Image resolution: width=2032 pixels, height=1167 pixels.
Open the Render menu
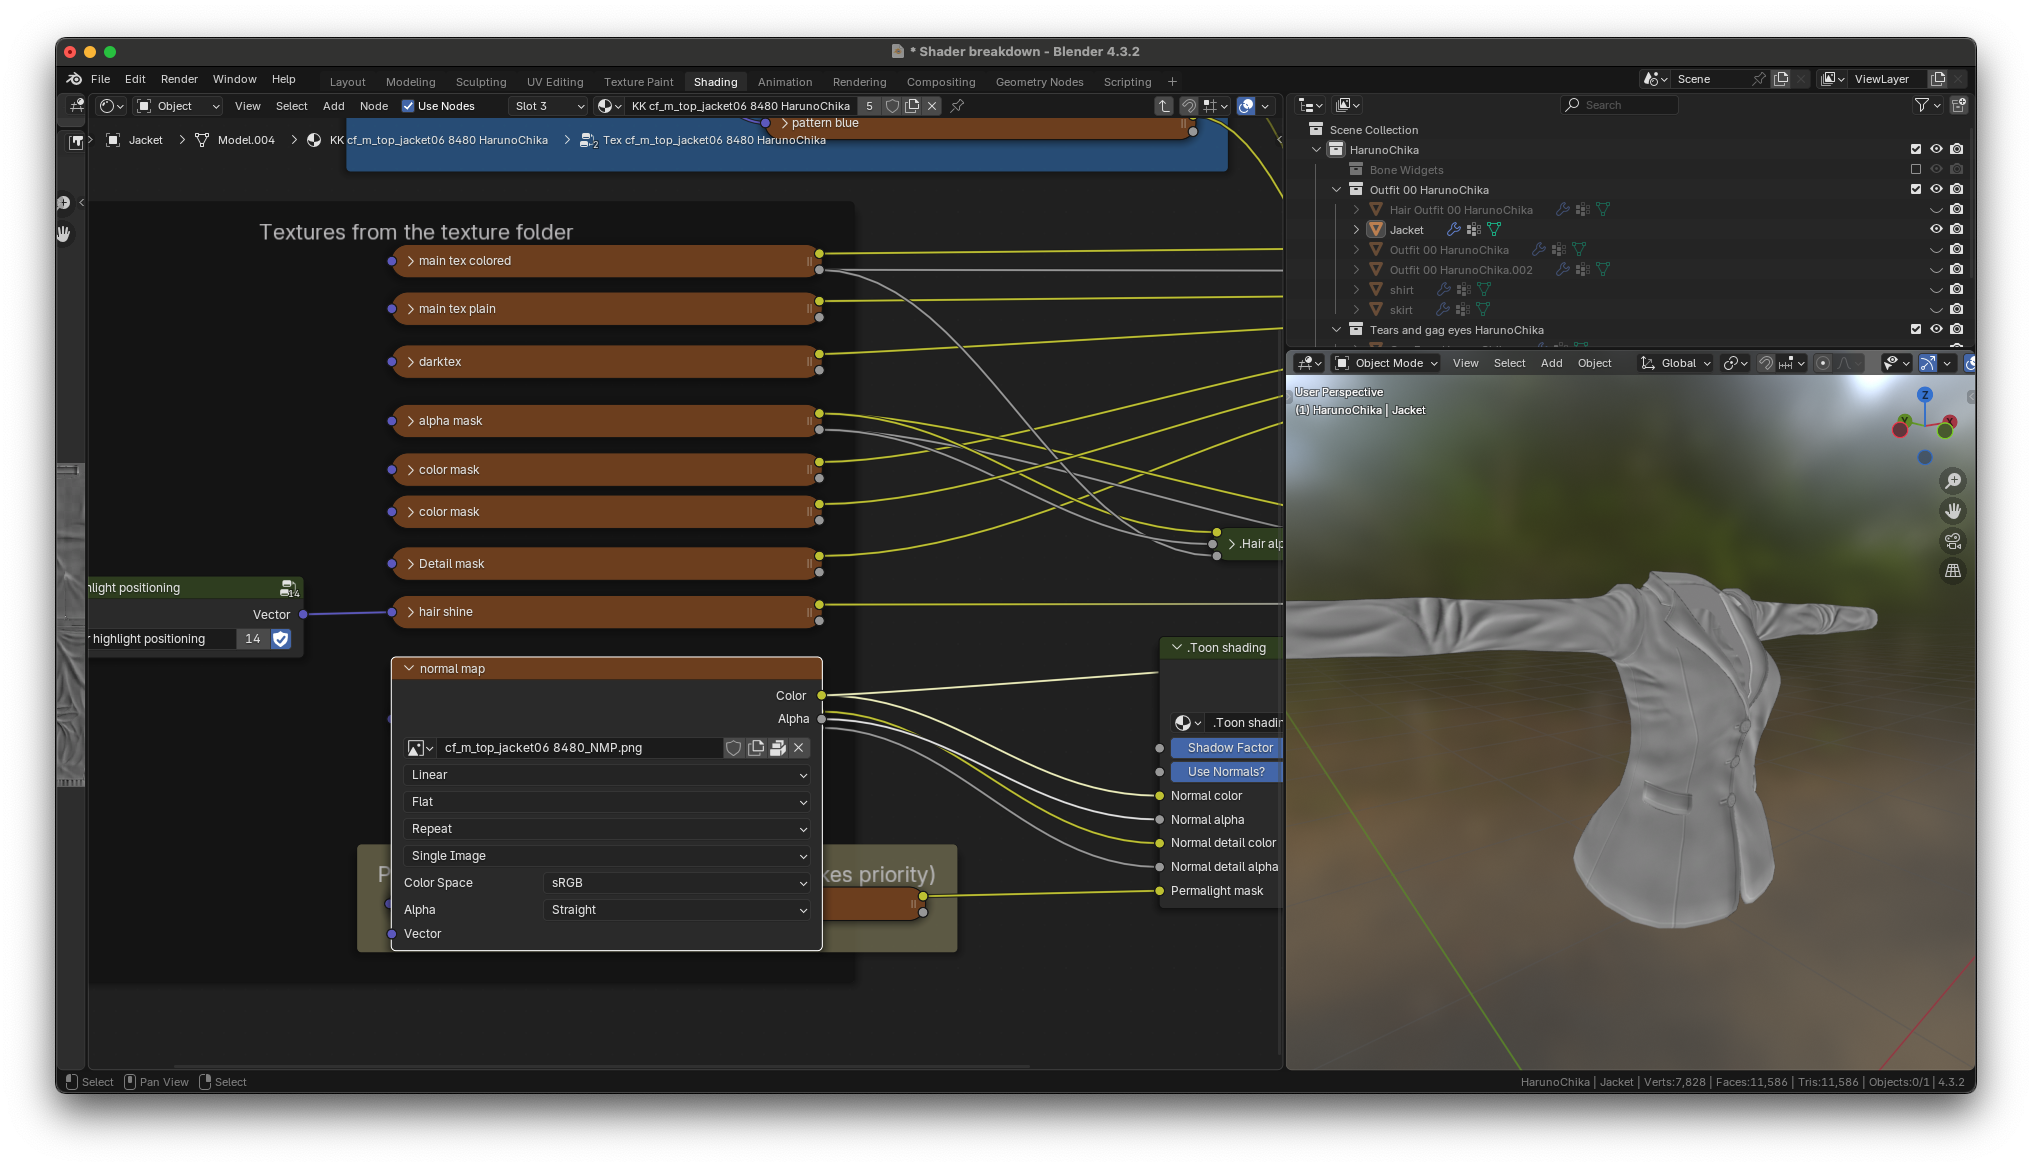point(179,79)
